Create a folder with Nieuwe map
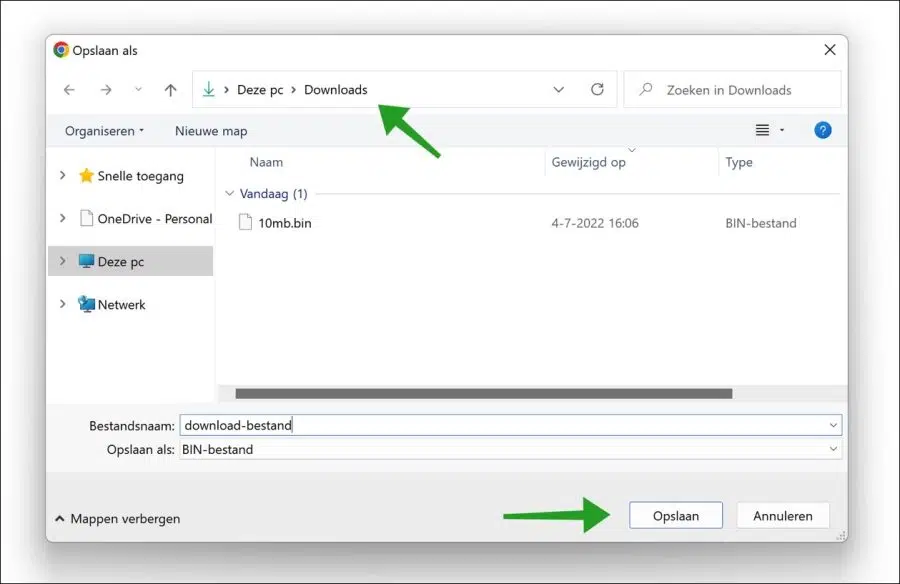The width and height of the screenshot is (900, 584). (211, 131)
